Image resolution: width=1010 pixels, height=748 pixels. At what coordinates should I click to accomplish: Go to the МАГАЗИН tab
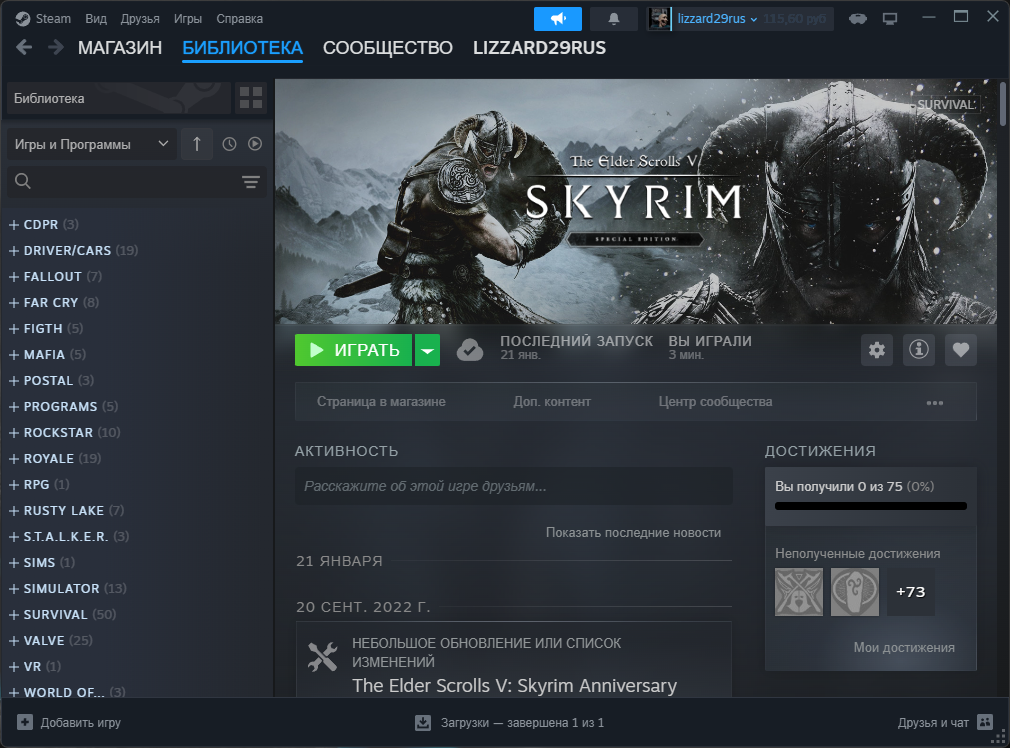coord(120,48)
